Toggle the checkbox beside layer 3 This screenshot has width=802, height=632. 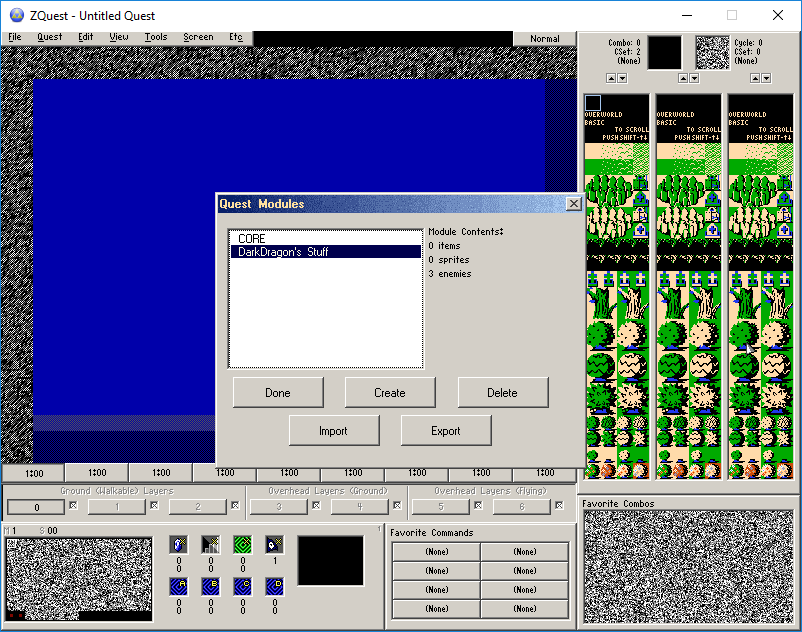pos(317,505)
